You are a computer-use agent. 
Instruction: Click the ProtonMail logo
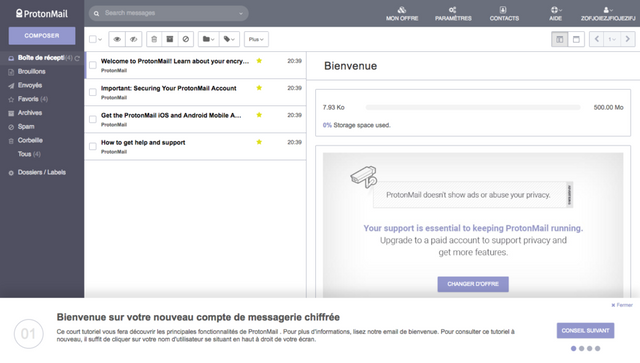click(42, 13)
